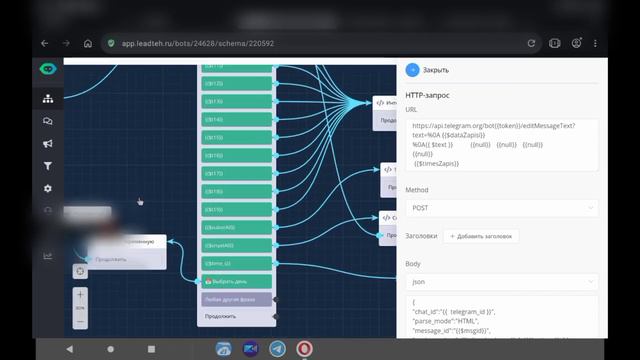The width and height of the screenshot is (640, 360).
Task: Select the green button ending 160
Action: click(x=236, y=156)
